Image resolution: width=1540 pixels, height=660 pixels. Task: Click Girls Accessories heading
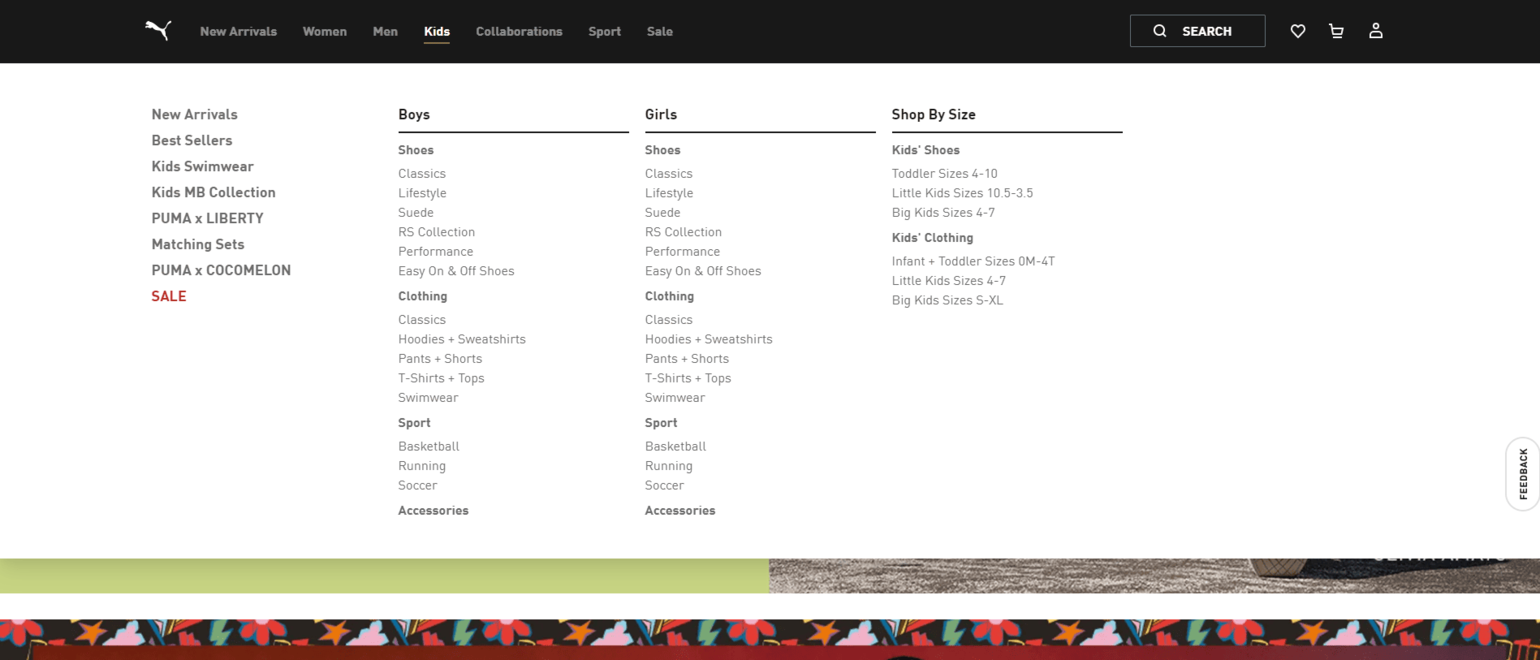[x=680, y=510]
